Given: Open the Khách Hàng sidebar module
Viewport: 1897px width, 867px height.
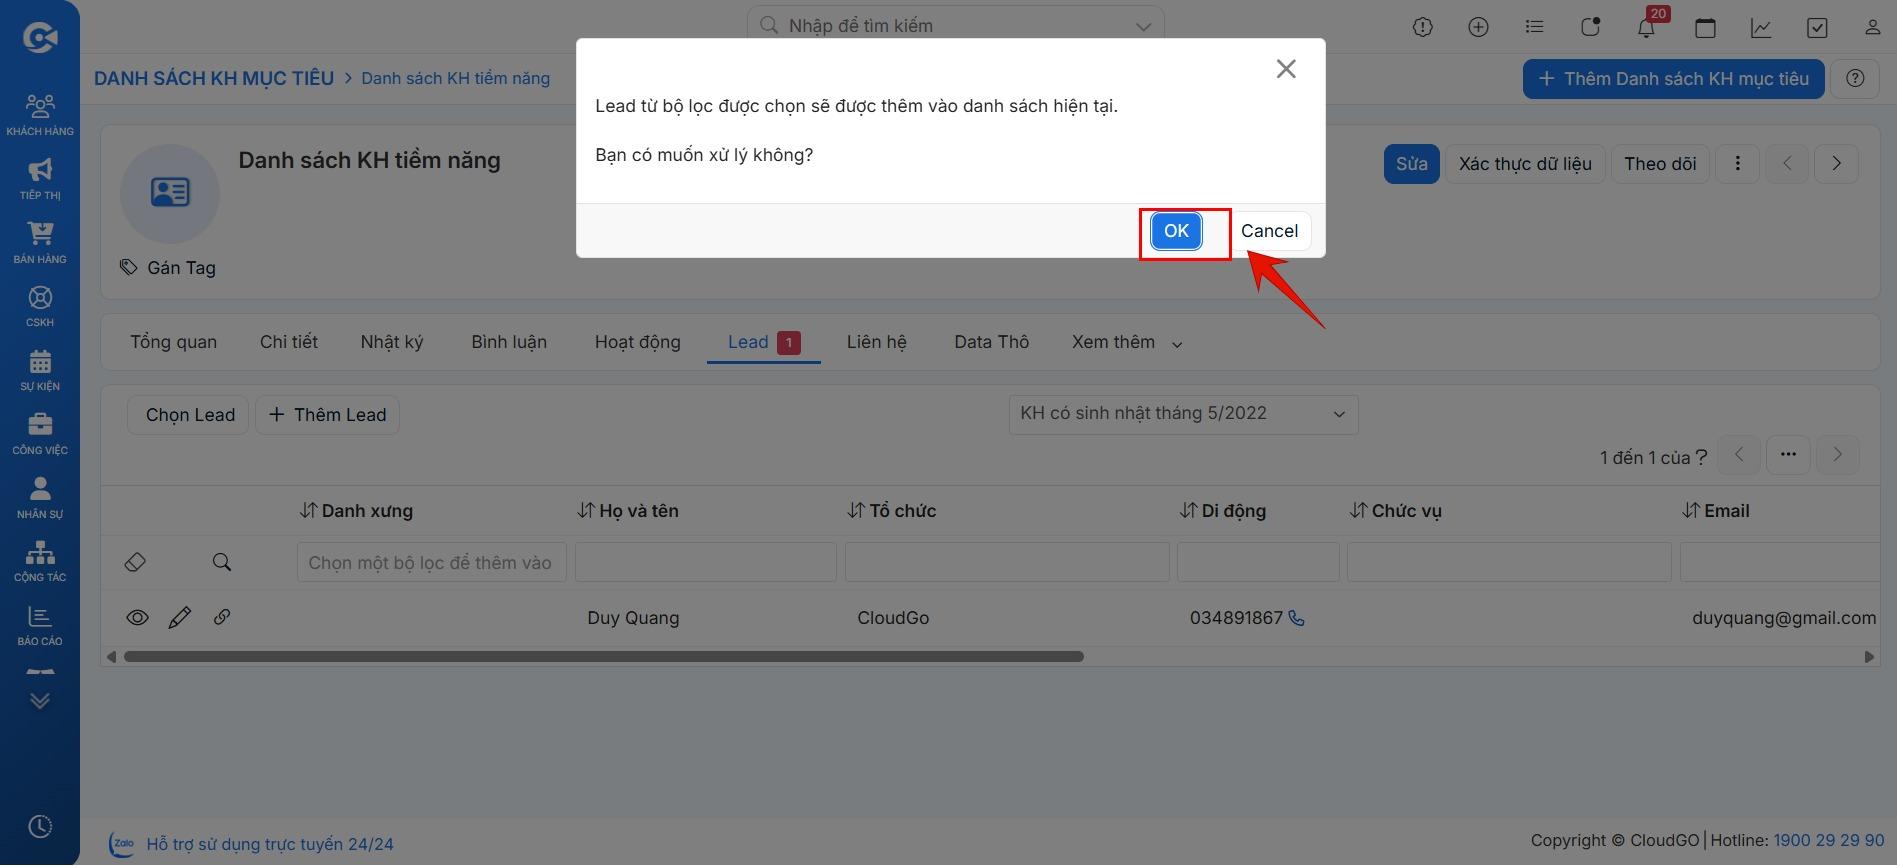Looking at the screenshot, I should (x=40, y=115).
